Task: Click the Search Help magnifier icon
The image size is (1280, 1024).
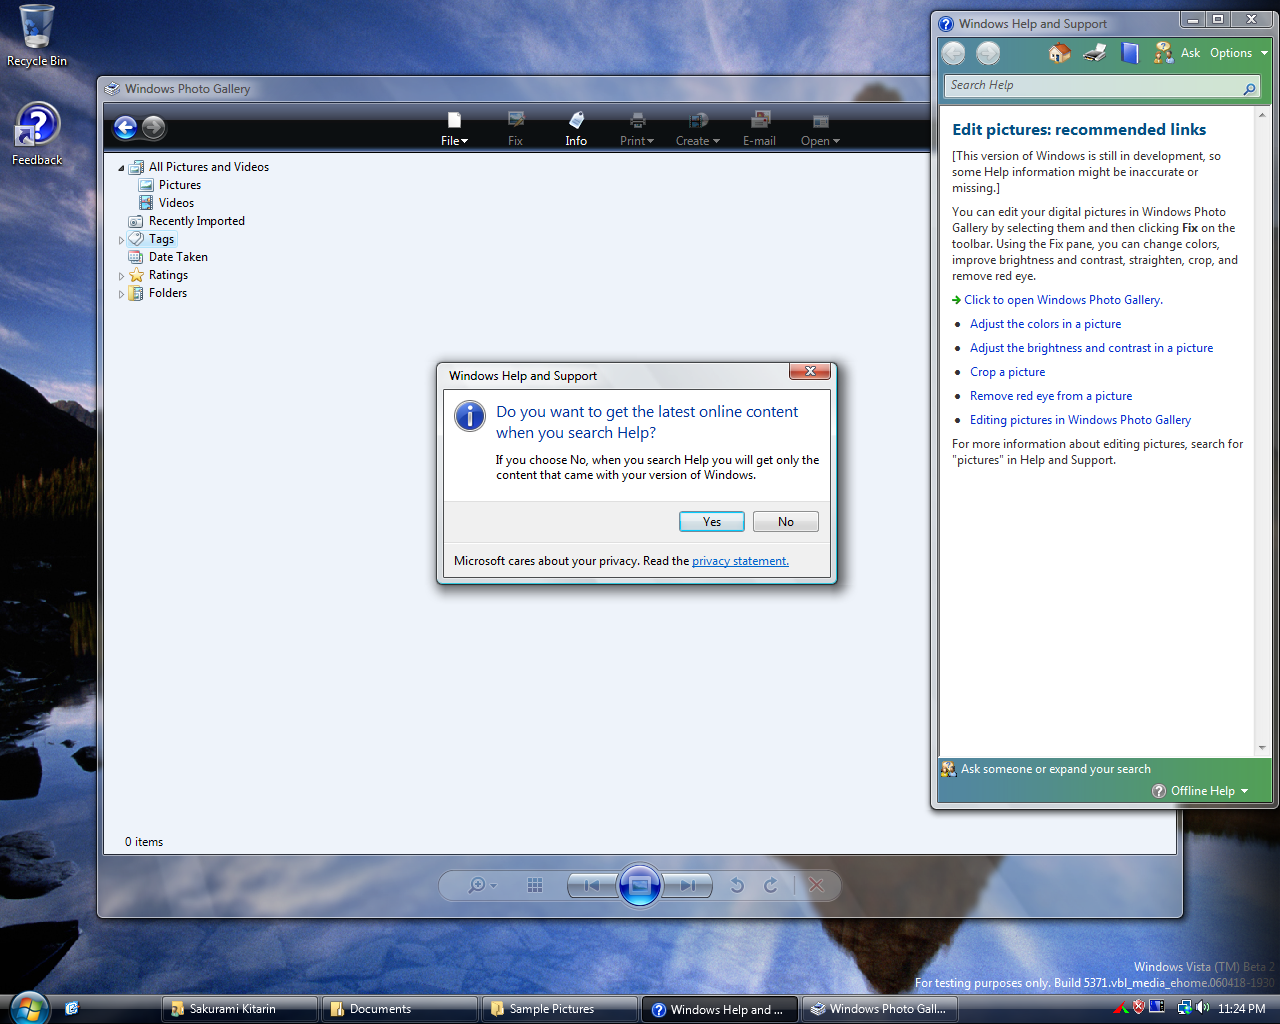Action: point(1249,89)
